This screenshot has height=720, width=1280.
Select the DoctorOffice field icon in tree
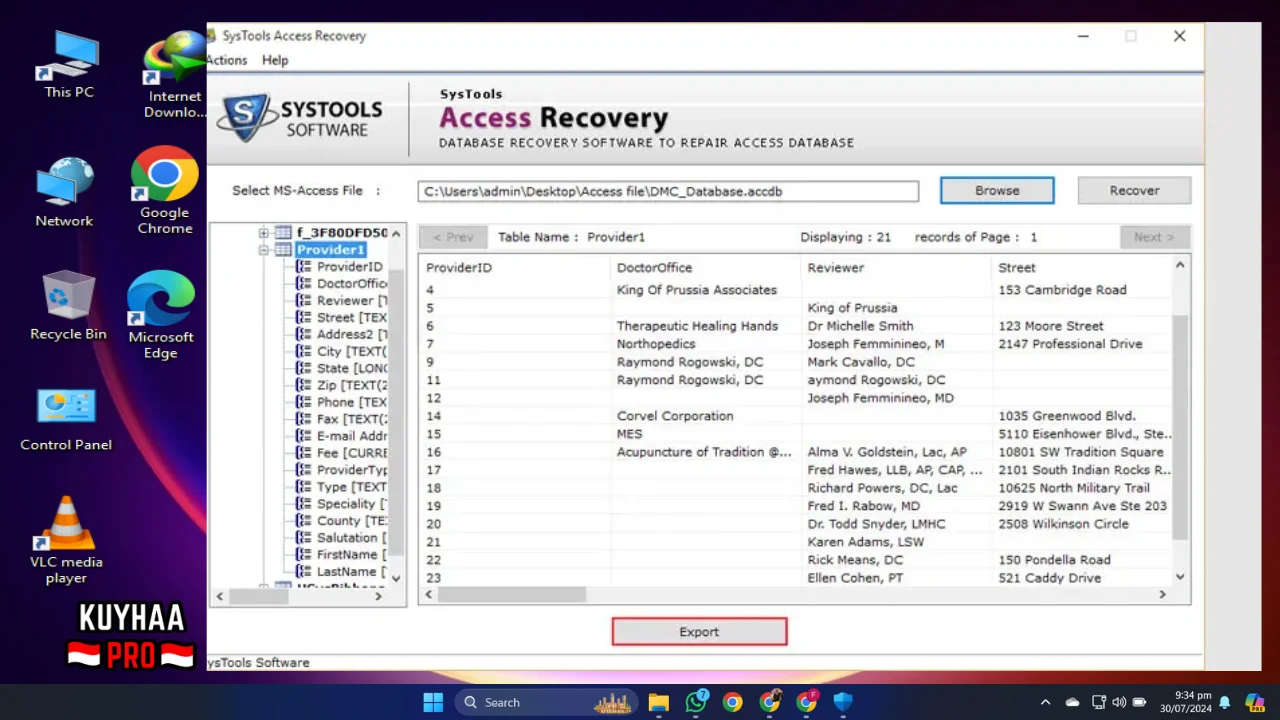[304, 284]
